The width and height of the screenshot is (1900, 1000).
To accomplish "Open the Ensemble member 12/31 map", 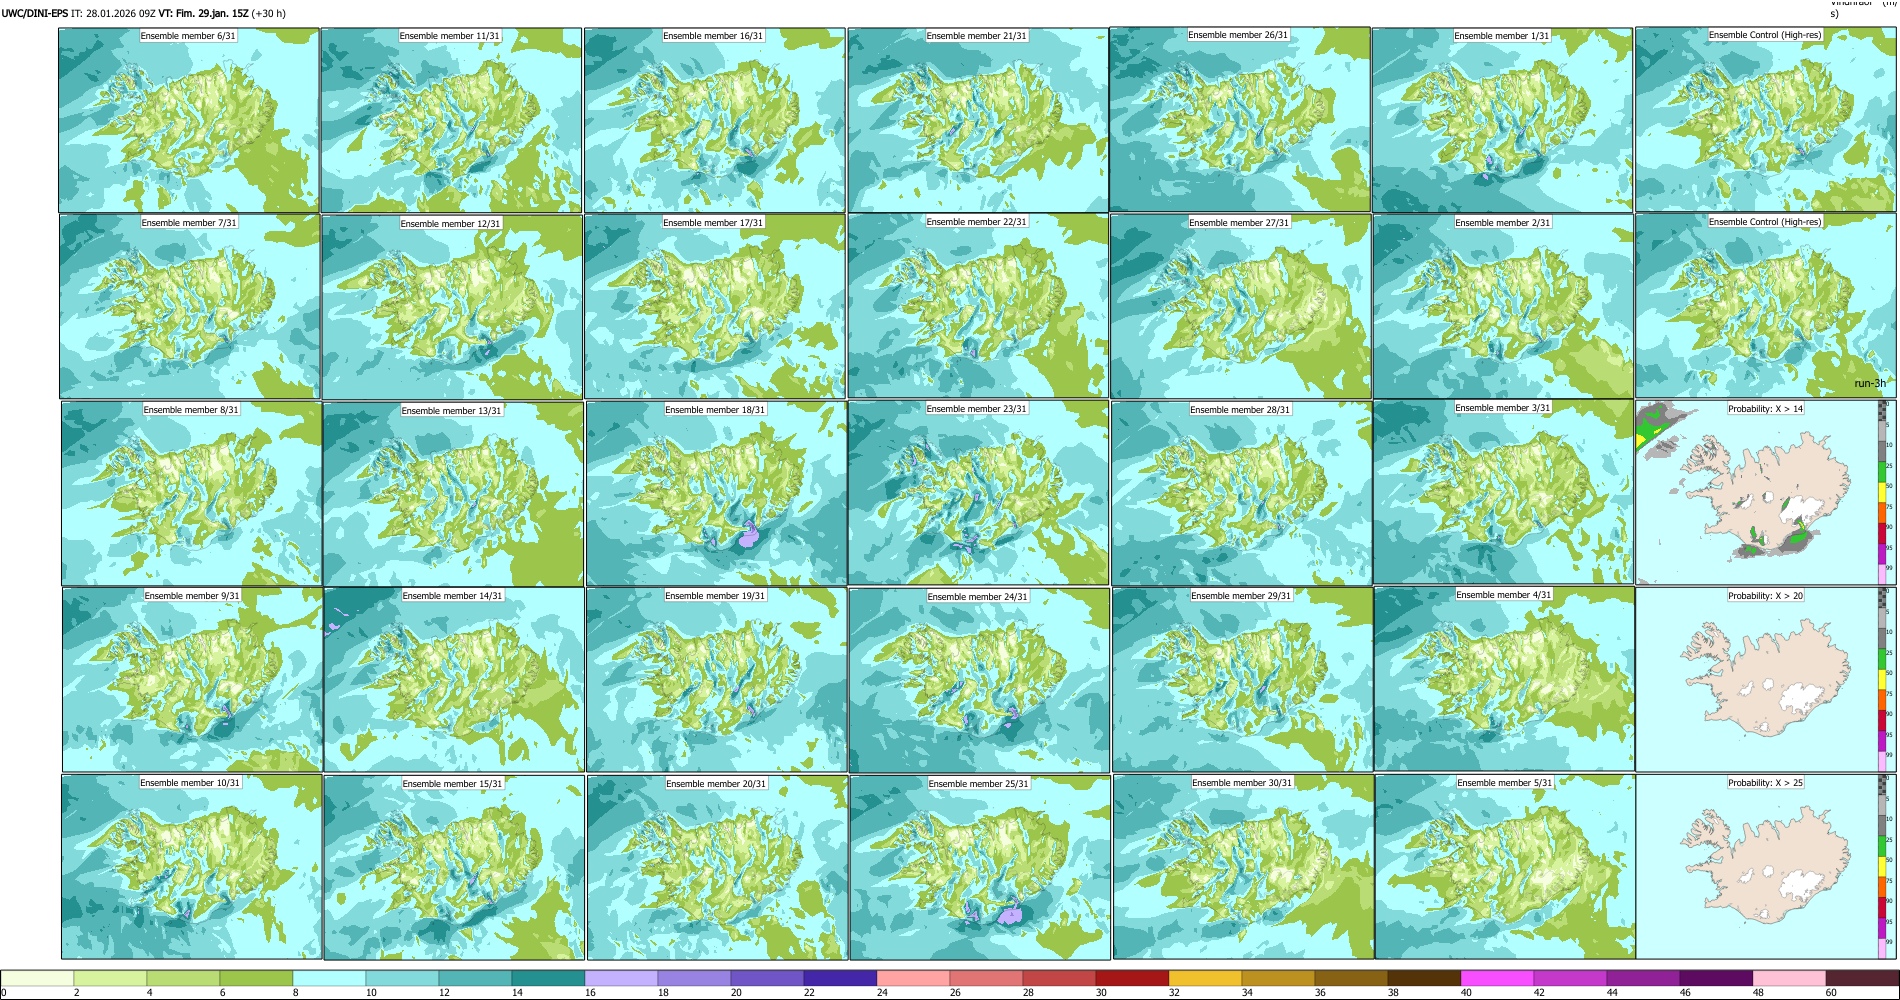I will coord(452,307).
